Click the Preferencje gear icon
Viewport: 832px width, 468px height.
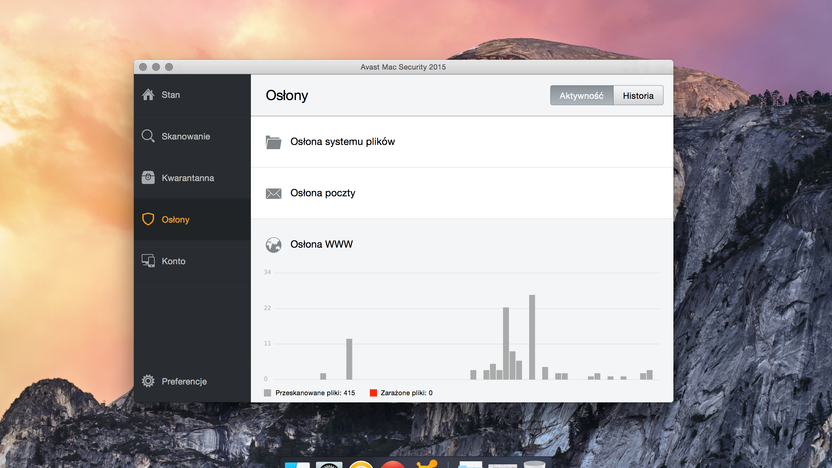coord(148,381)
